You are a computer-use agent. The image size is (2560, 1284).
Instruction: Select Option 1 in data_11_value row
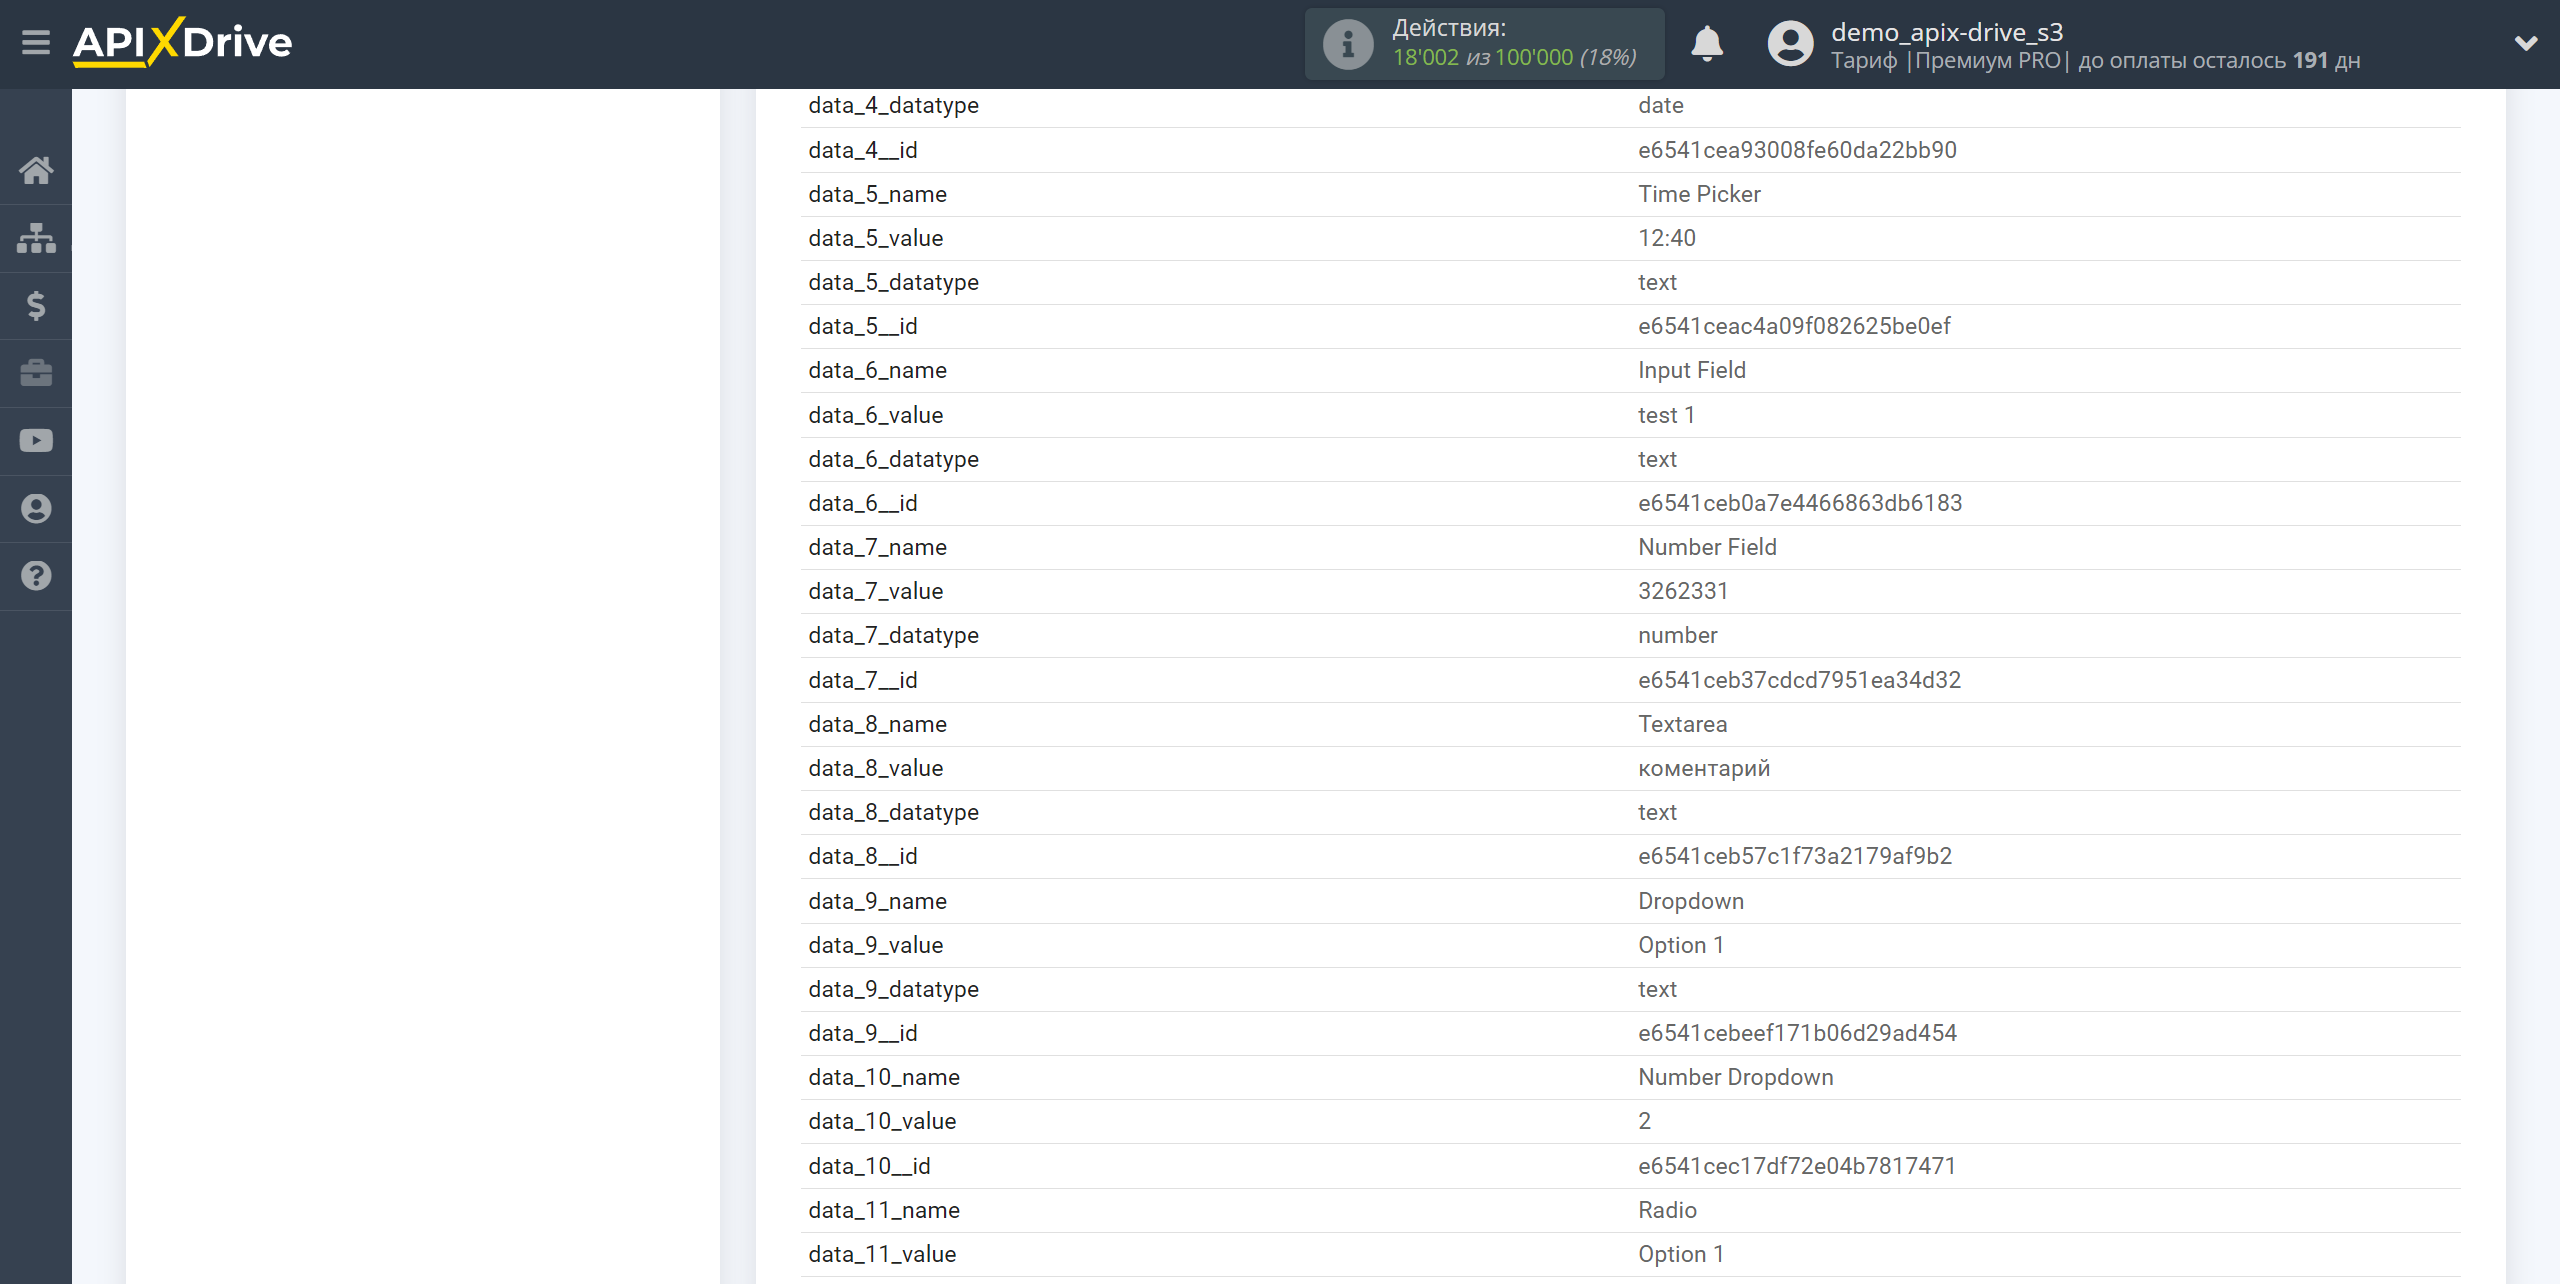[1680, 1254]
